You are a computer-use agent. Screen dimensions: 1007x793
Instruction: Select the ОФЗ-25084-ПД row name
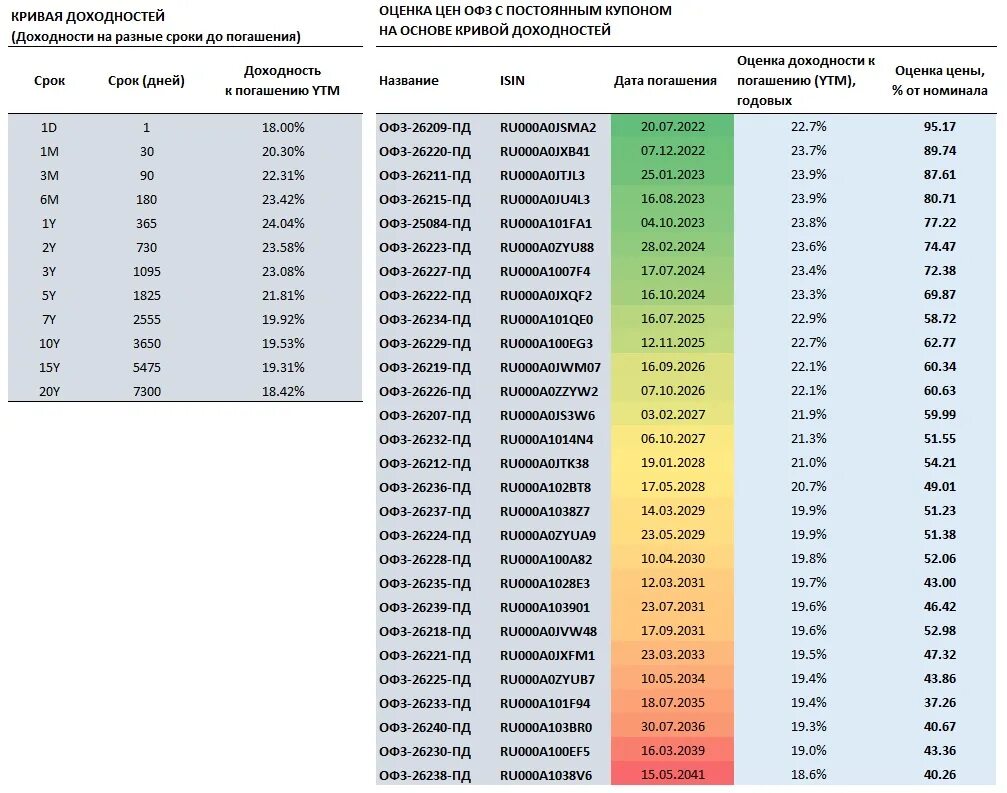tap(425, 223)
